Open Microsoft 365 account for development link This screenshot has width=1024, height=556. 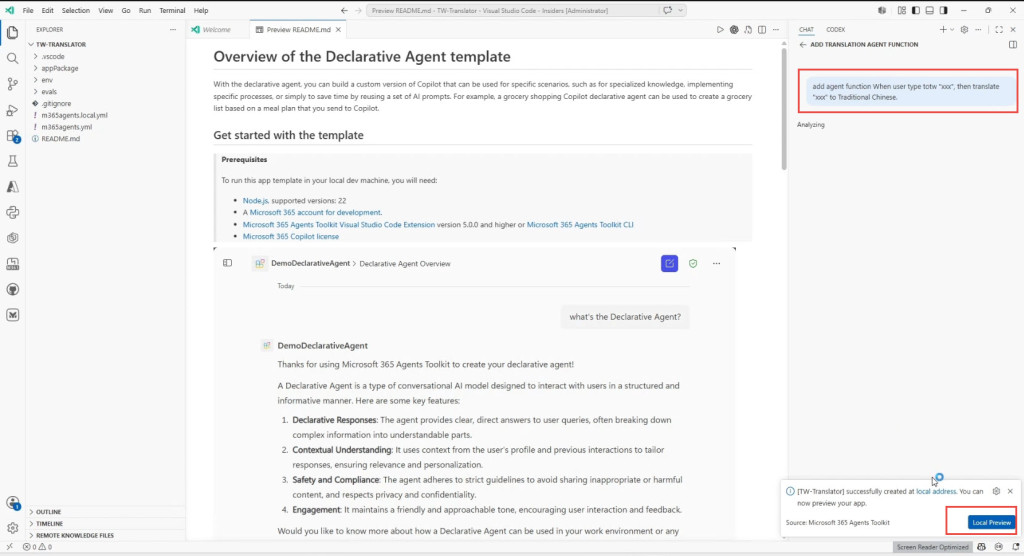(x=315, y=212)
